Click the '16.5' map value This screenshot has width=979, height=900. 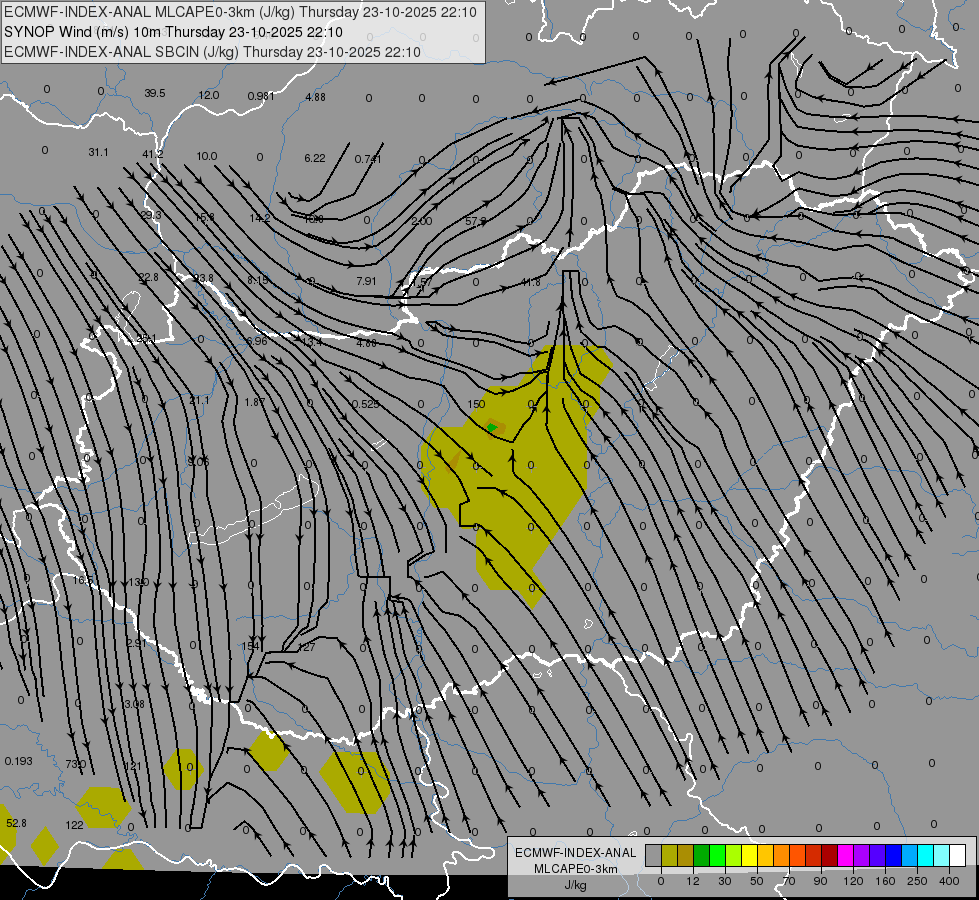[x=83, y=580]
